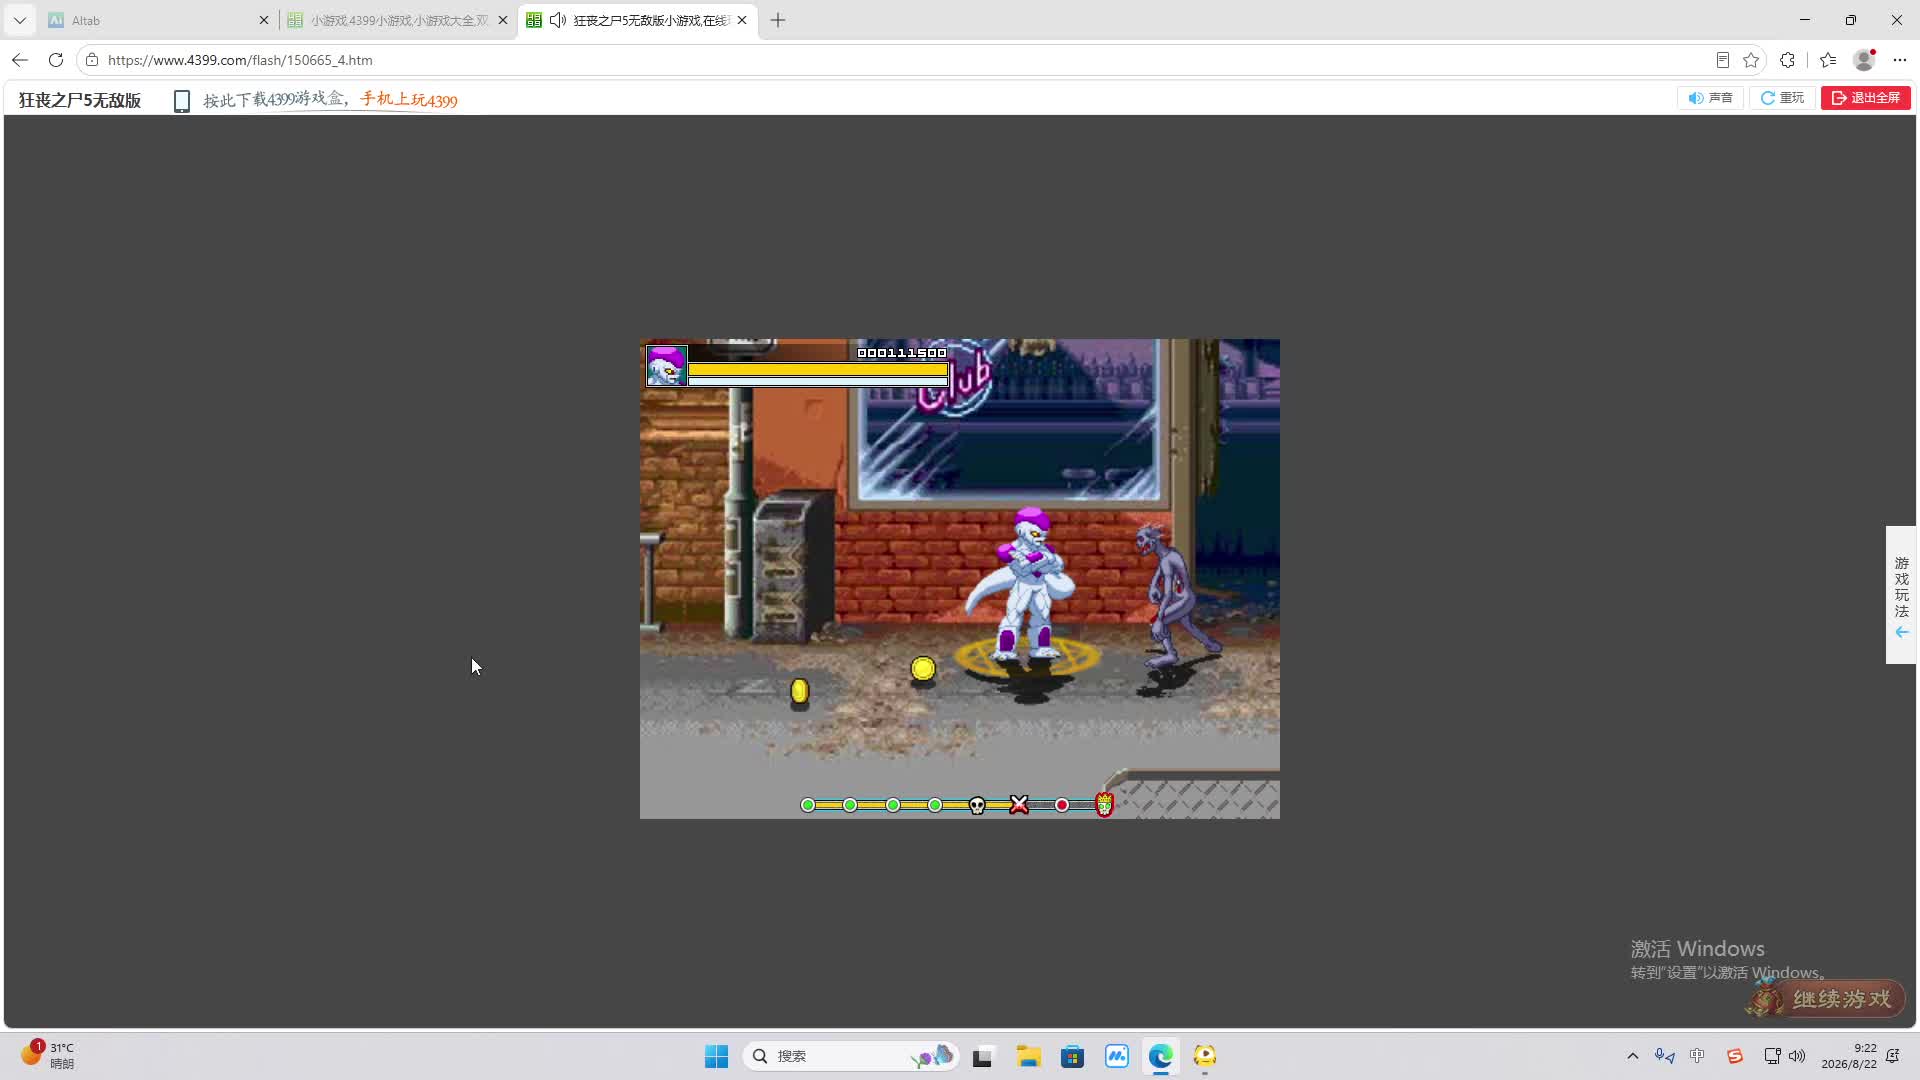Open a new browser tab

[778, 20]
